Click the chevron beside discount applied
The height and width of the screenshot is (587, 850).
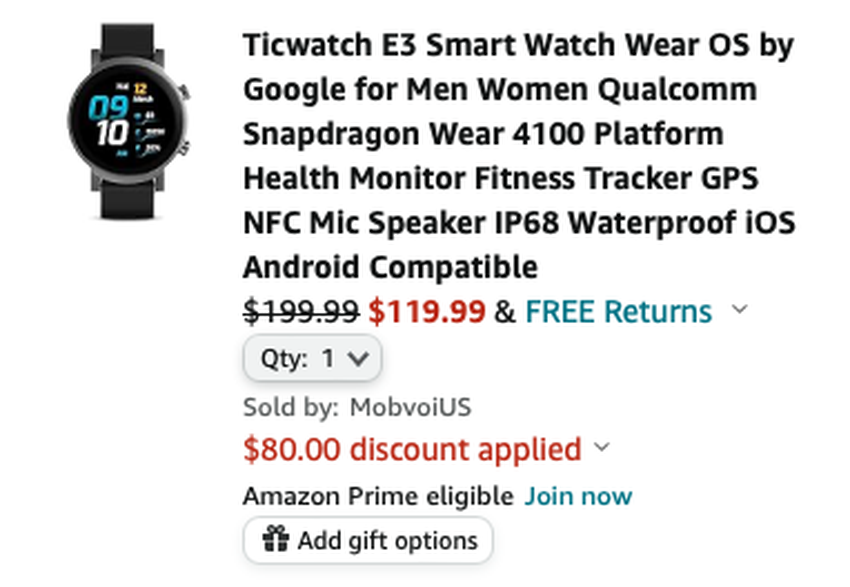point(602,447)
